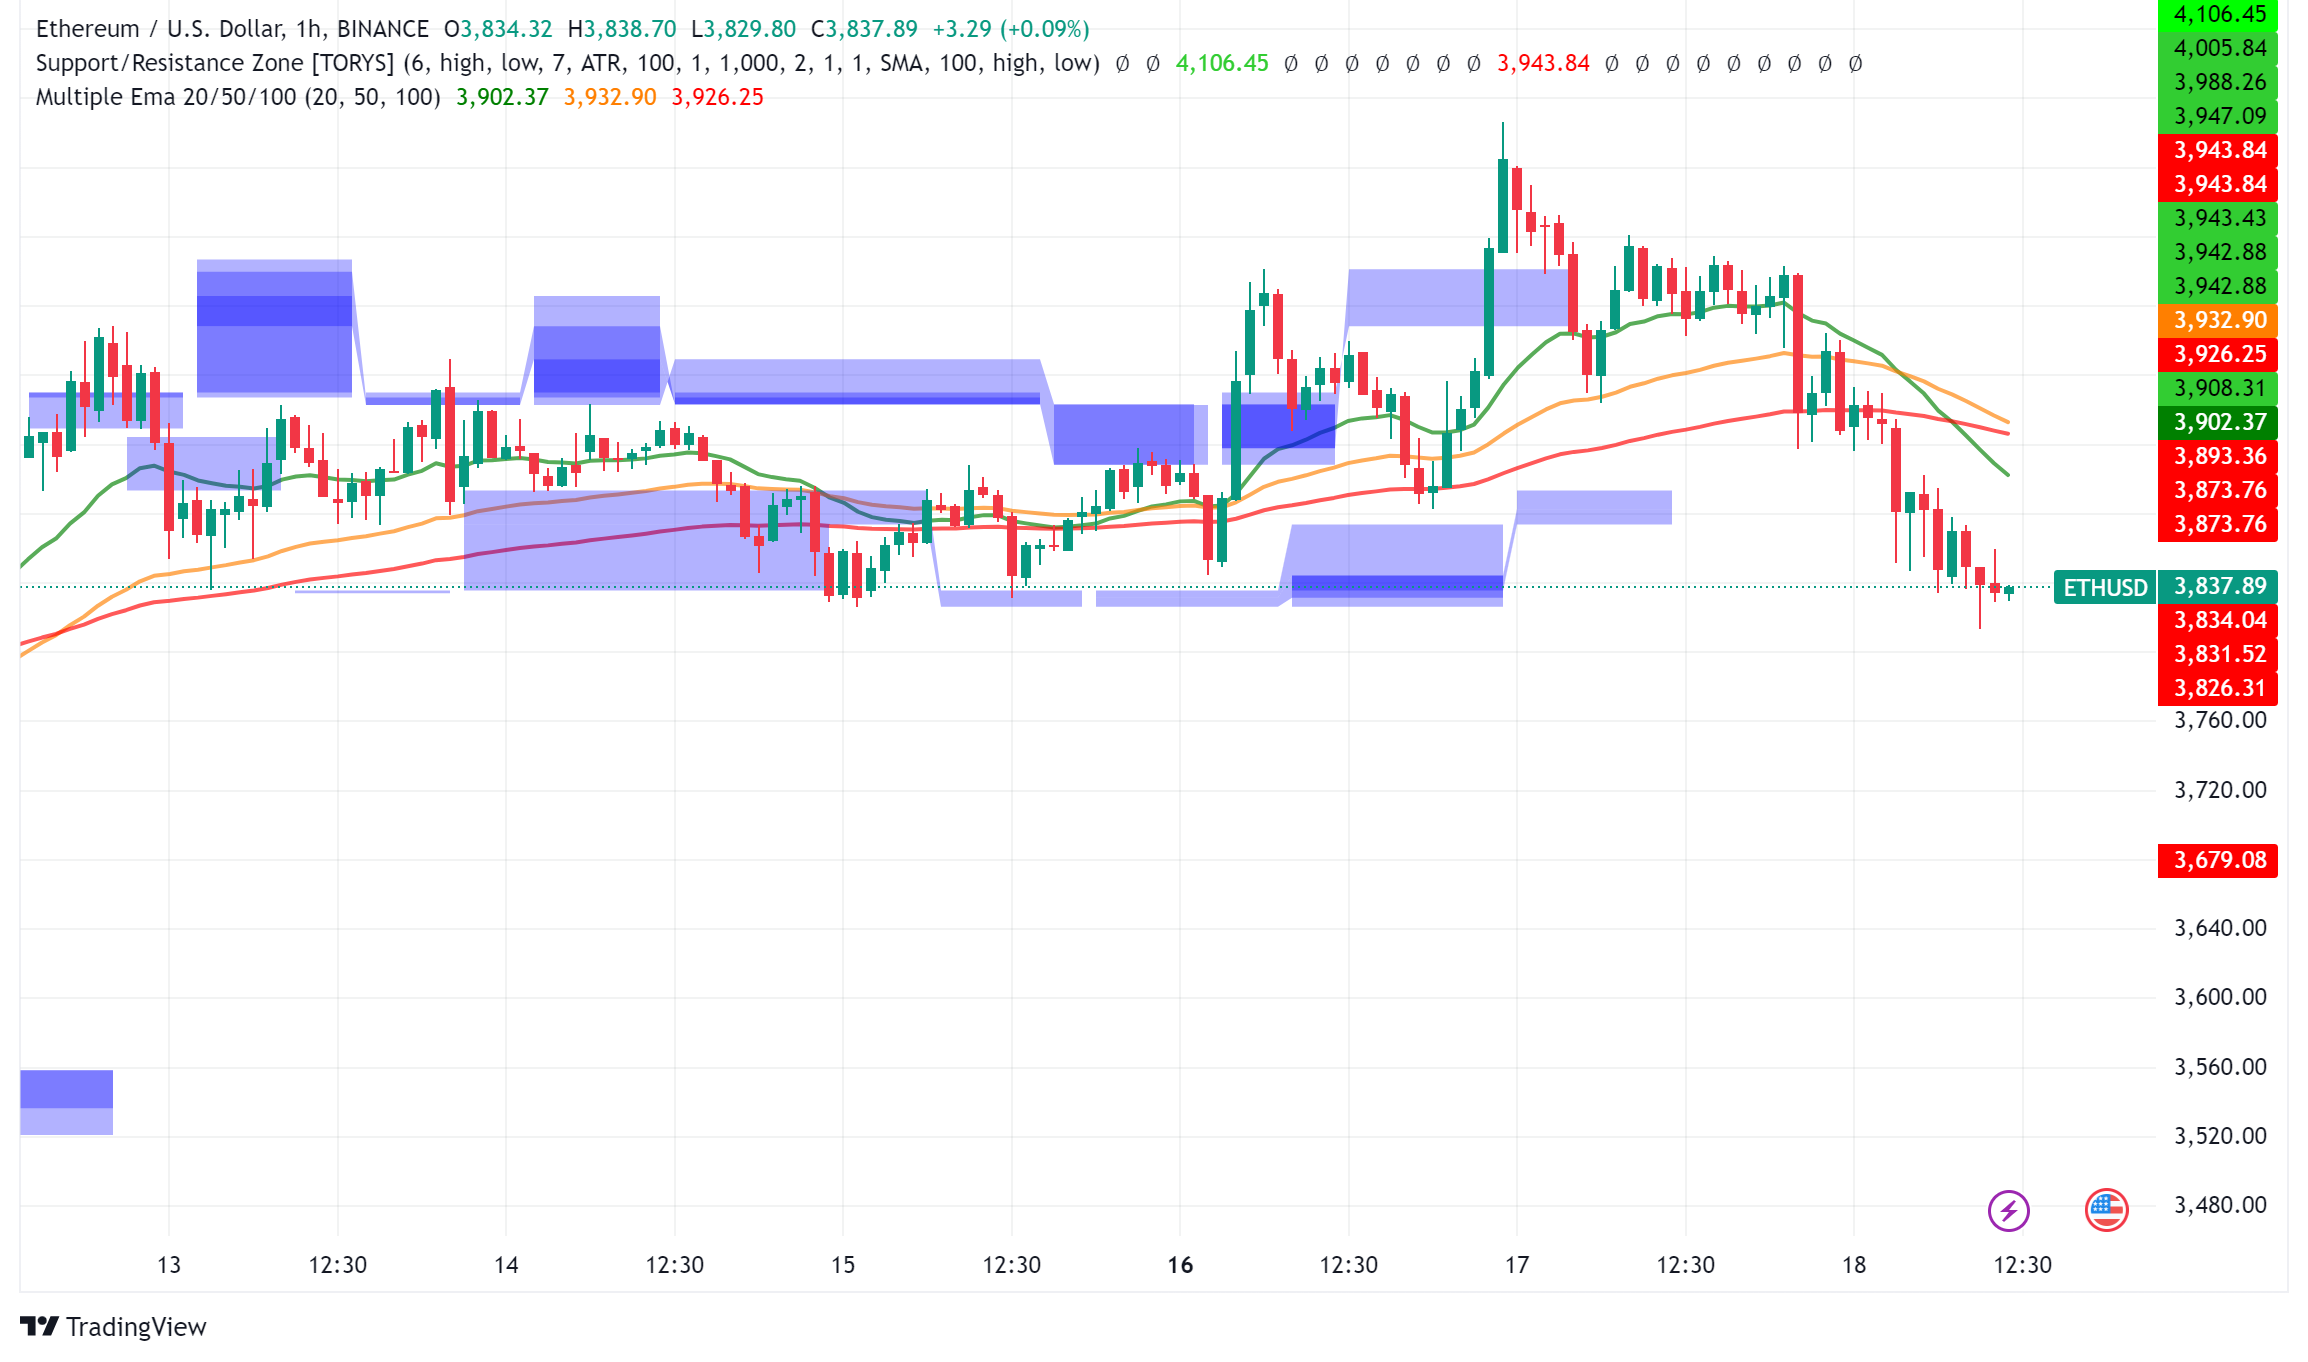Viewport: 2308px width, 1362px height.
Task: Click the purple lightning bolt event icon
Action: [x=2008, y=1211]
